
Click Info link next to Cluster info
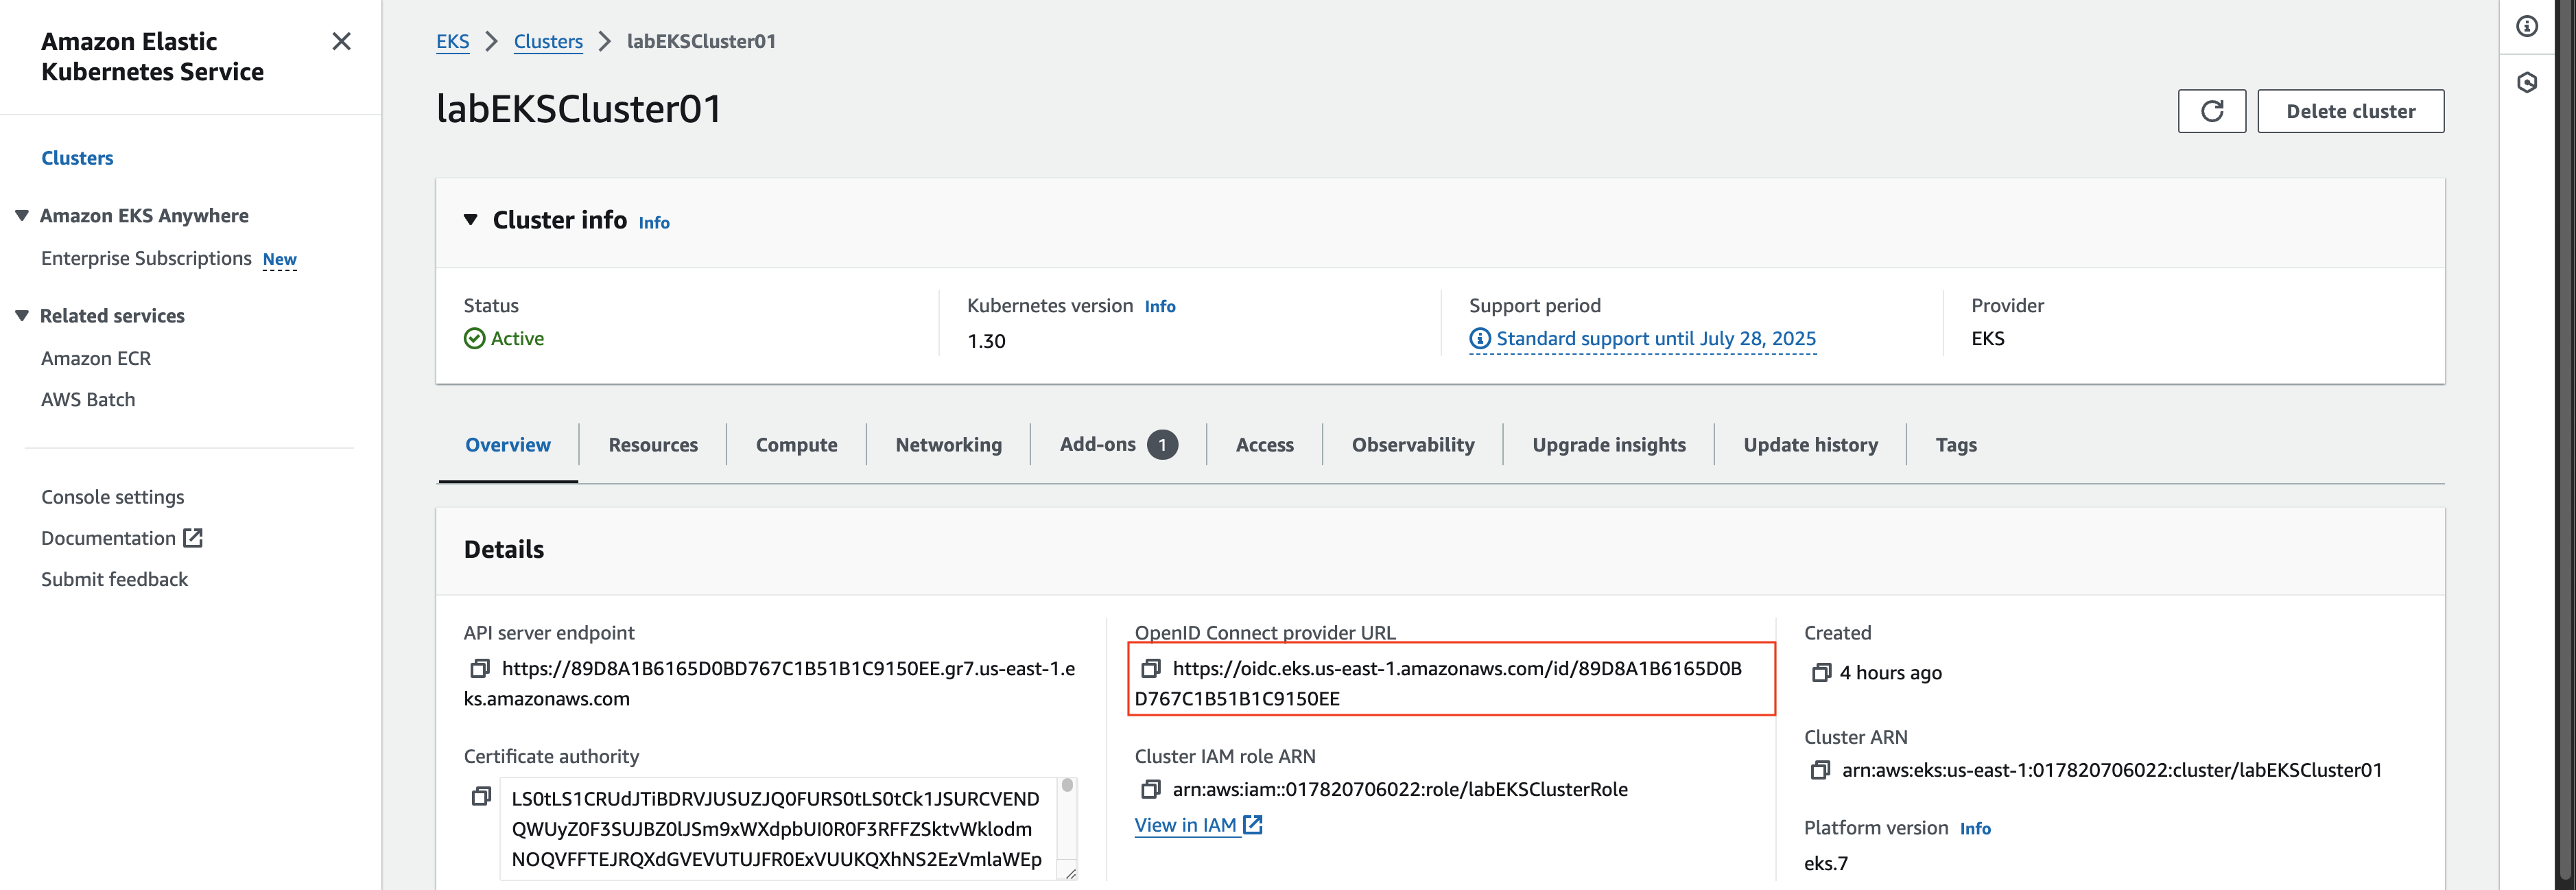pyautogui.click(x=654, y=223)
